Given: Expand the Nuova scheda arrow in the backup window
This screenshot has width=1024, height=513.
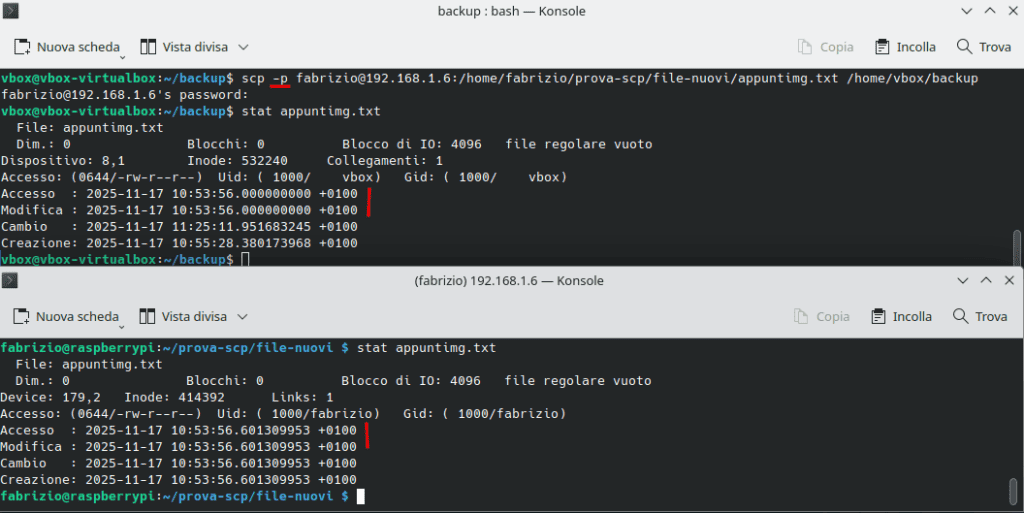Looking at the screenshot, I should tap(120, 55).
